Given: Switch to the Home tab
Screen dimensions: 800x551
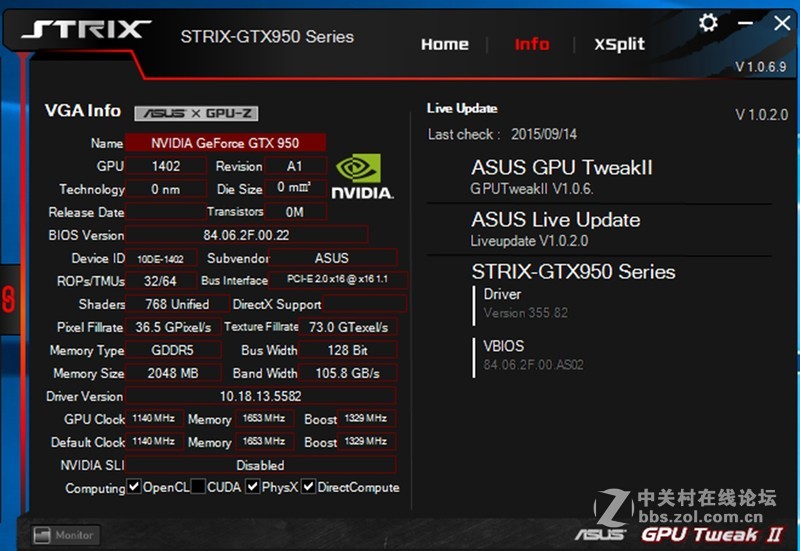Looking at the screenshot, I should click(x=444, y=44).
